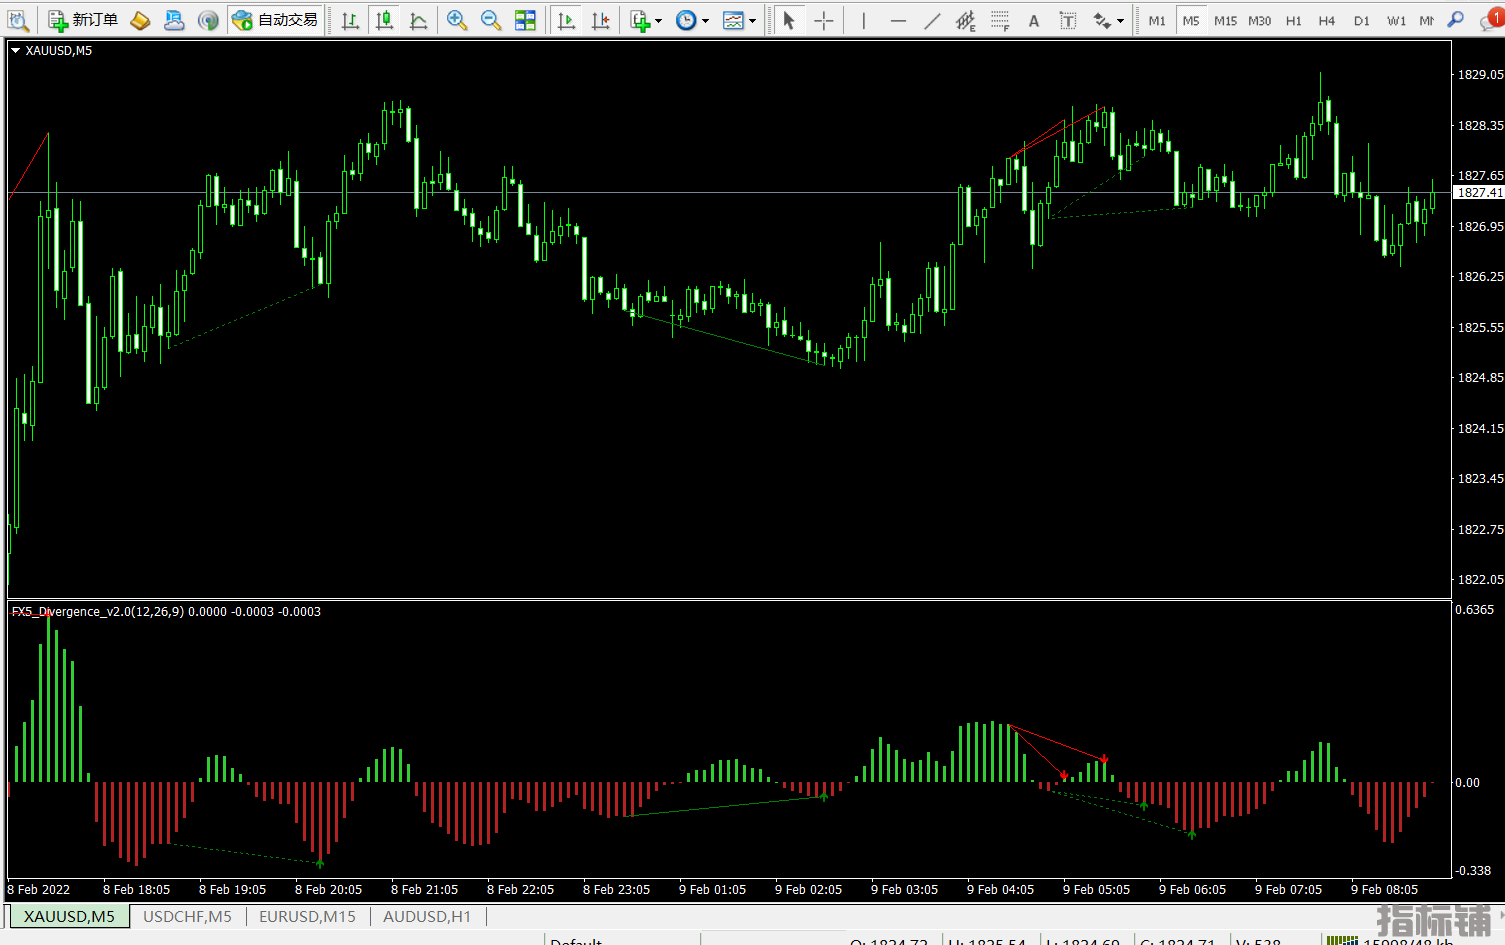Open the cloud market icon
Screen dimensions: 1505x945
174,20
